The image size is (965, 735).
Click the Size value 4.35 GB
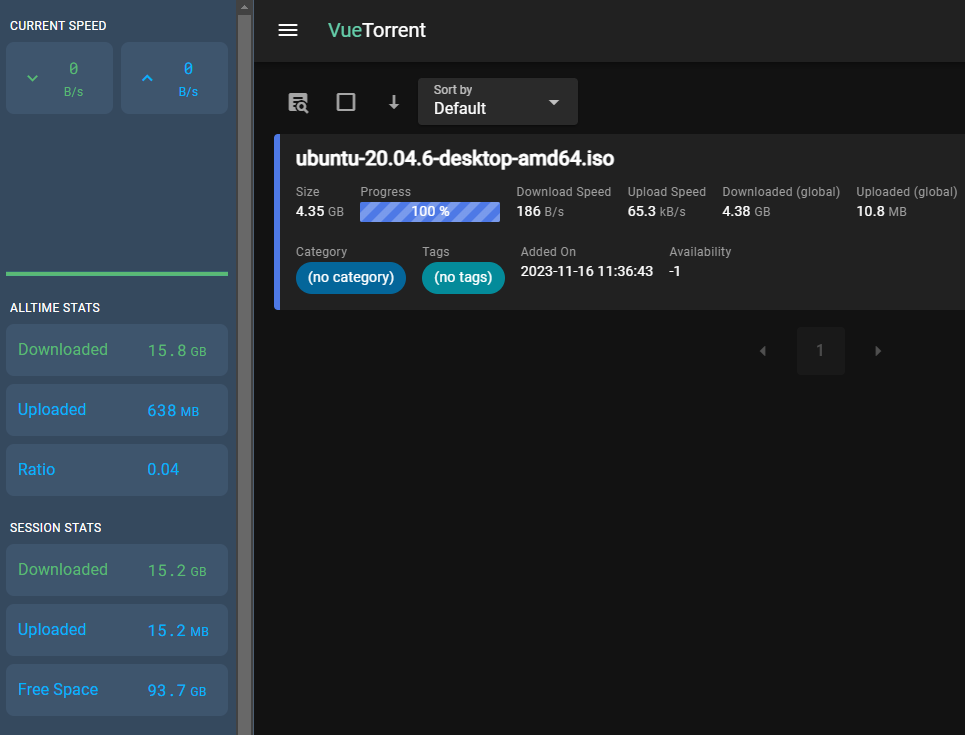(x=319, y=212)
